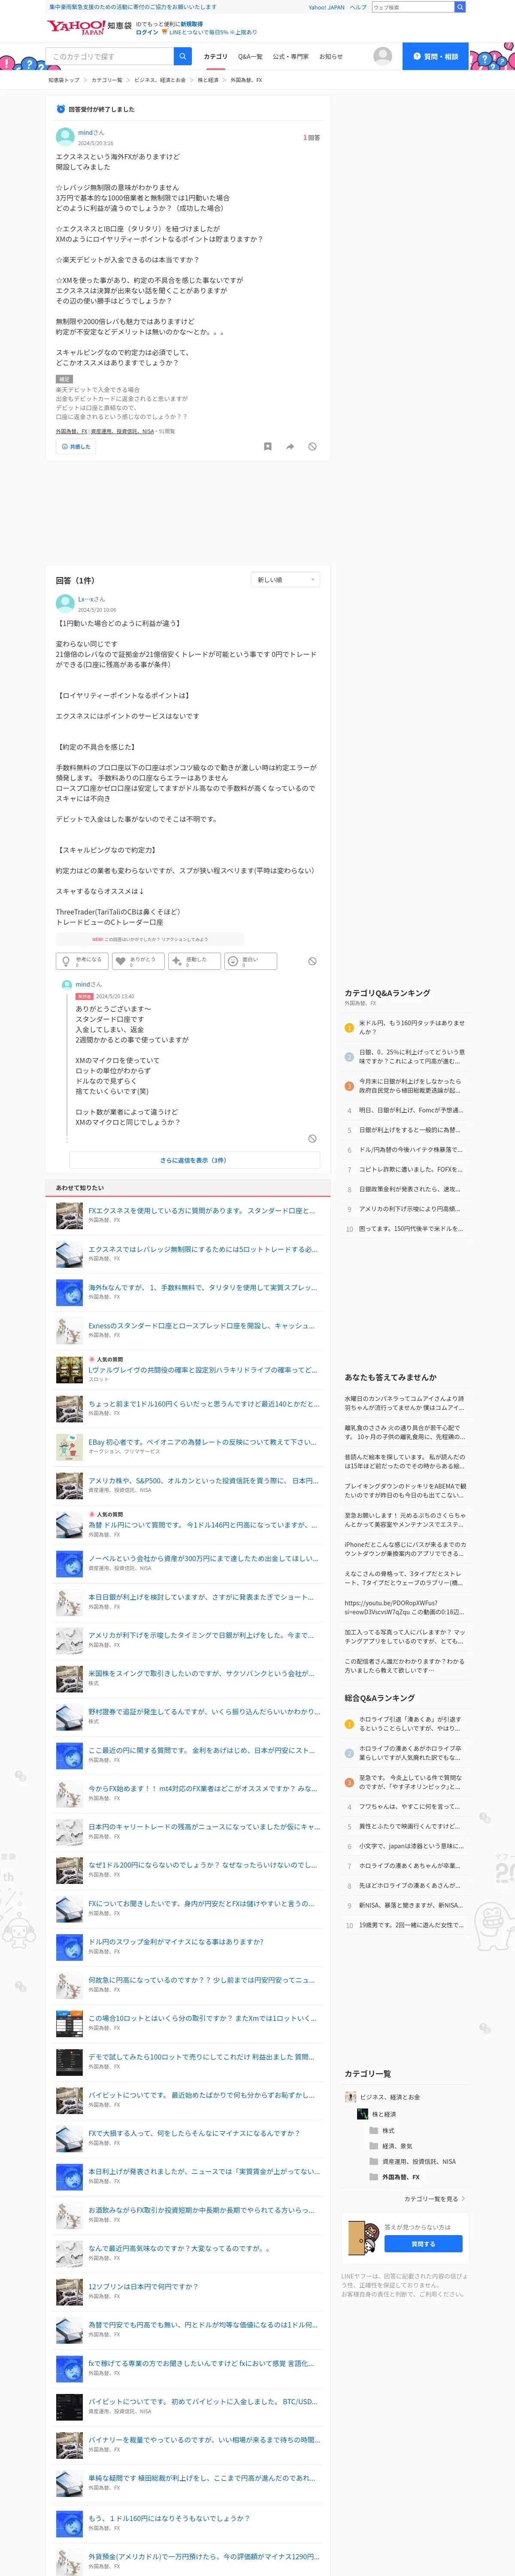The height and width of the screenshot is (2576, 515).
Task: Click the 外国為替、FX tag under the question
Action: (x=71, y=431)
